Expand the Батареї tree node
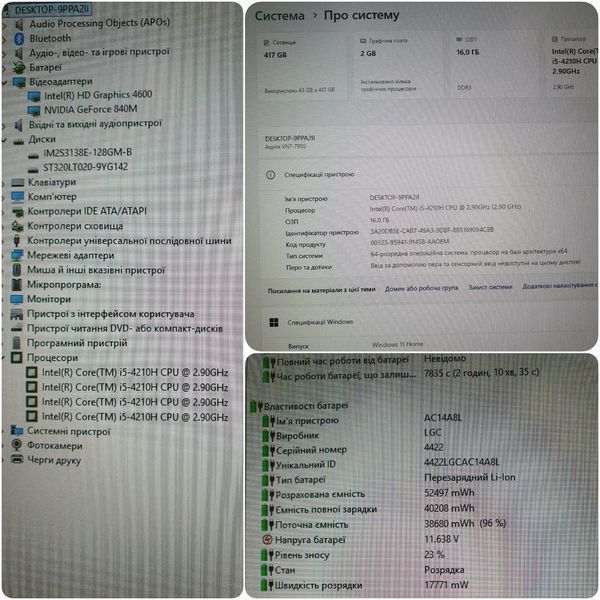This screenshot has width=600, height=600. pos(5,68)
